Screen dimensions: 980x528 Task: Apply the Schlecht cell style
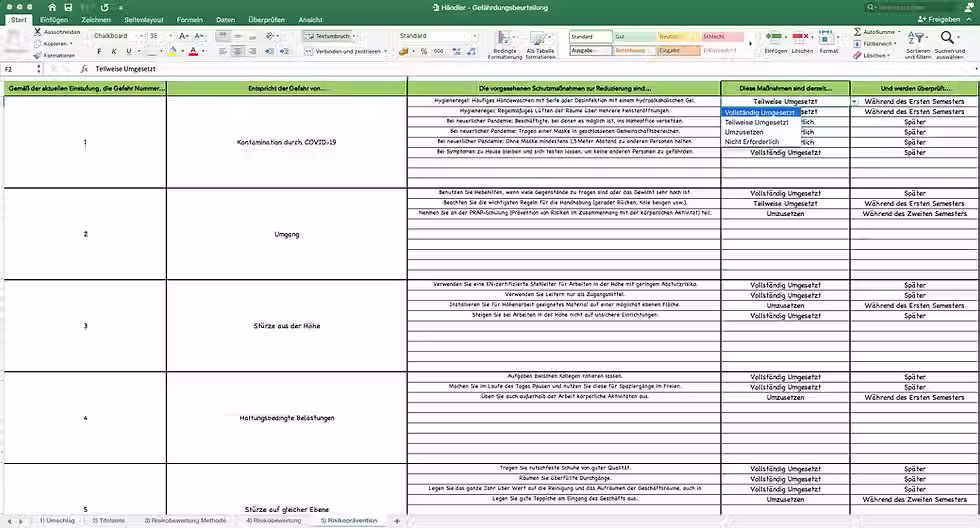pyautogui.click(x=722, y=37)
